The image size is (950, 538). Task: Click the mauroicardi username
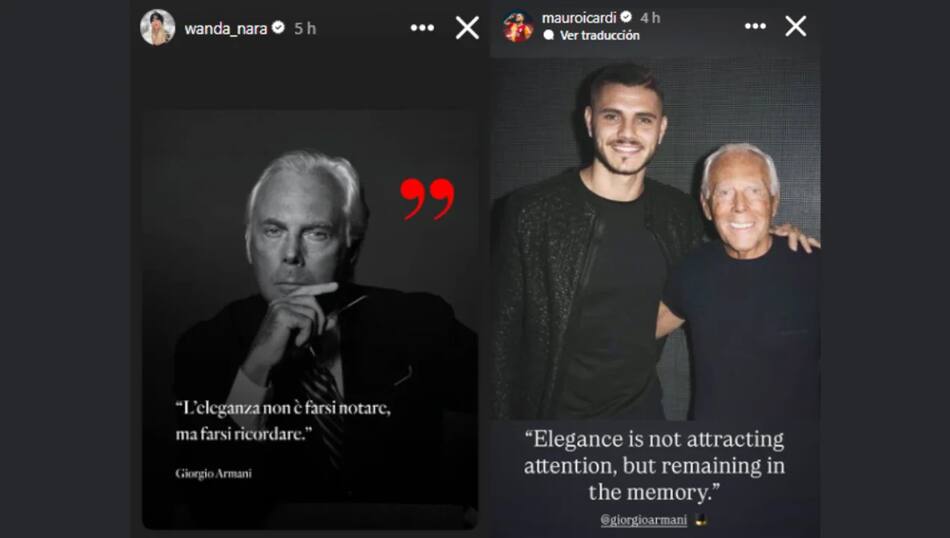tap(579, 18)
